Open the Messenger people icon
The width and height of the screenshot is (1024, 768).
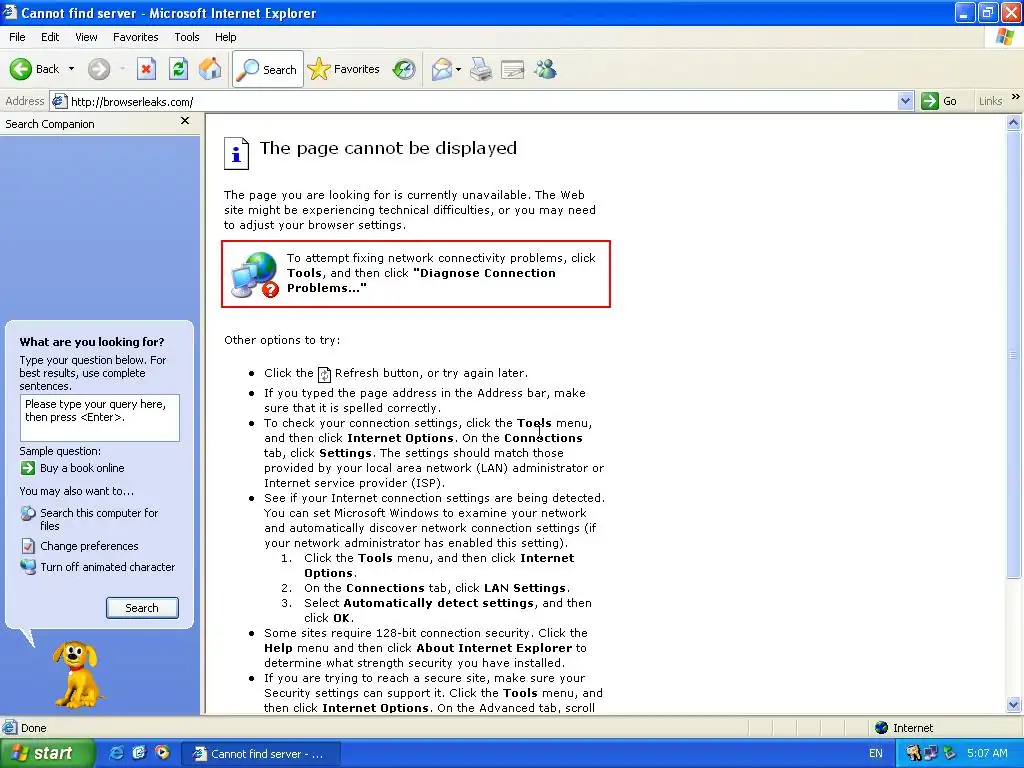point(545,69)
